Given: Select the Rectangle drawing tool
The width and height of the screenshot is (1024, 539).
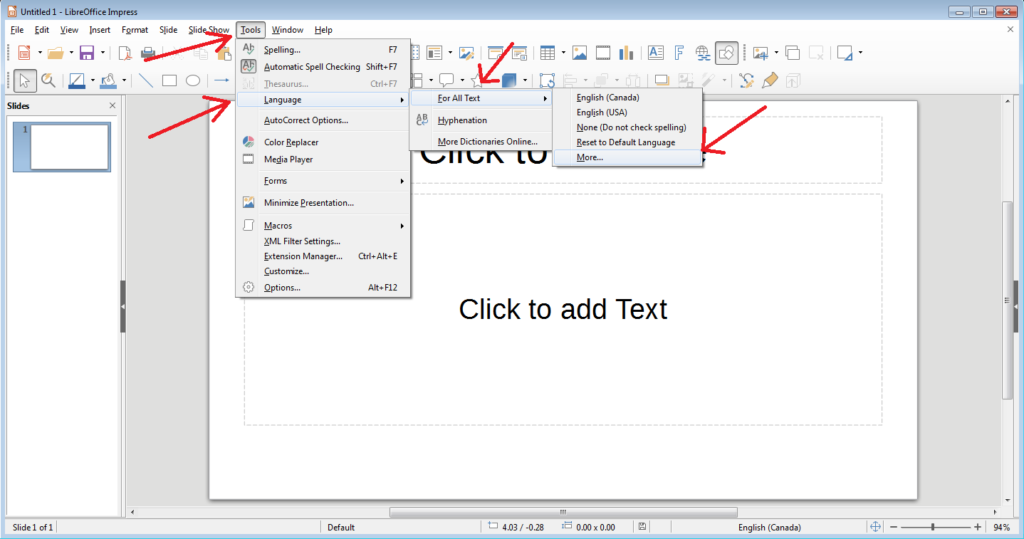Looking at the screenshot, I should point(170,81).
